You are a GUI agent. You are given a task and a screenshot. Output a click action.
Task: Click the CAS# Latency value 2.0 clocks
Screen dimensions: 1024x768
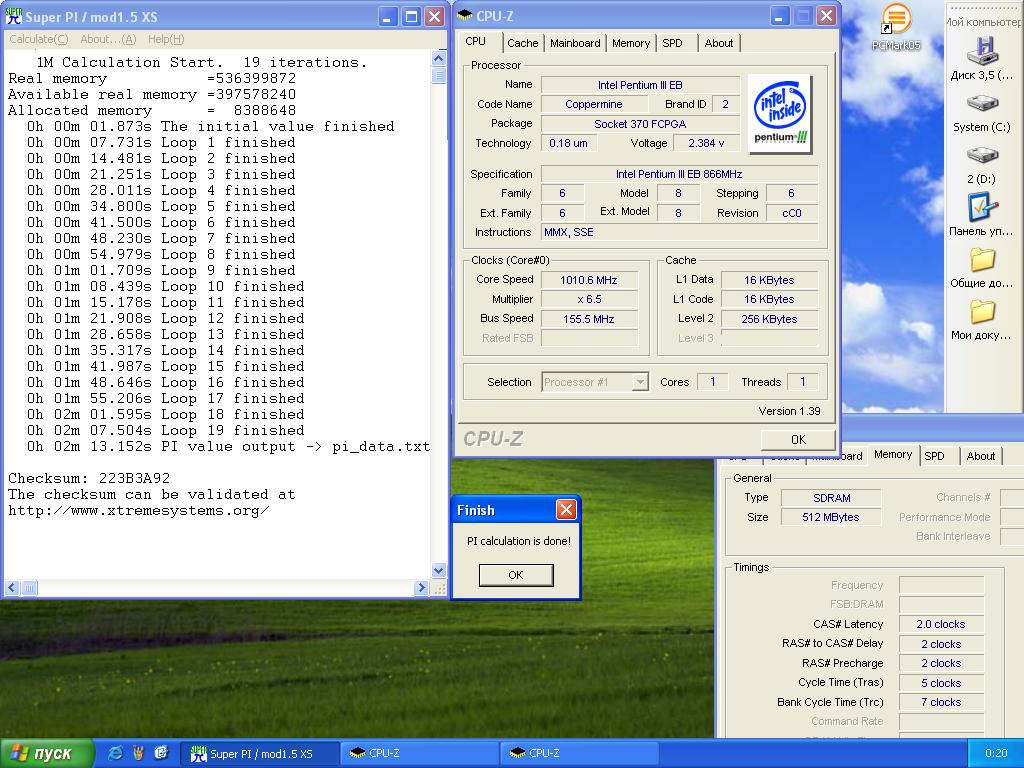click(941, 624)
